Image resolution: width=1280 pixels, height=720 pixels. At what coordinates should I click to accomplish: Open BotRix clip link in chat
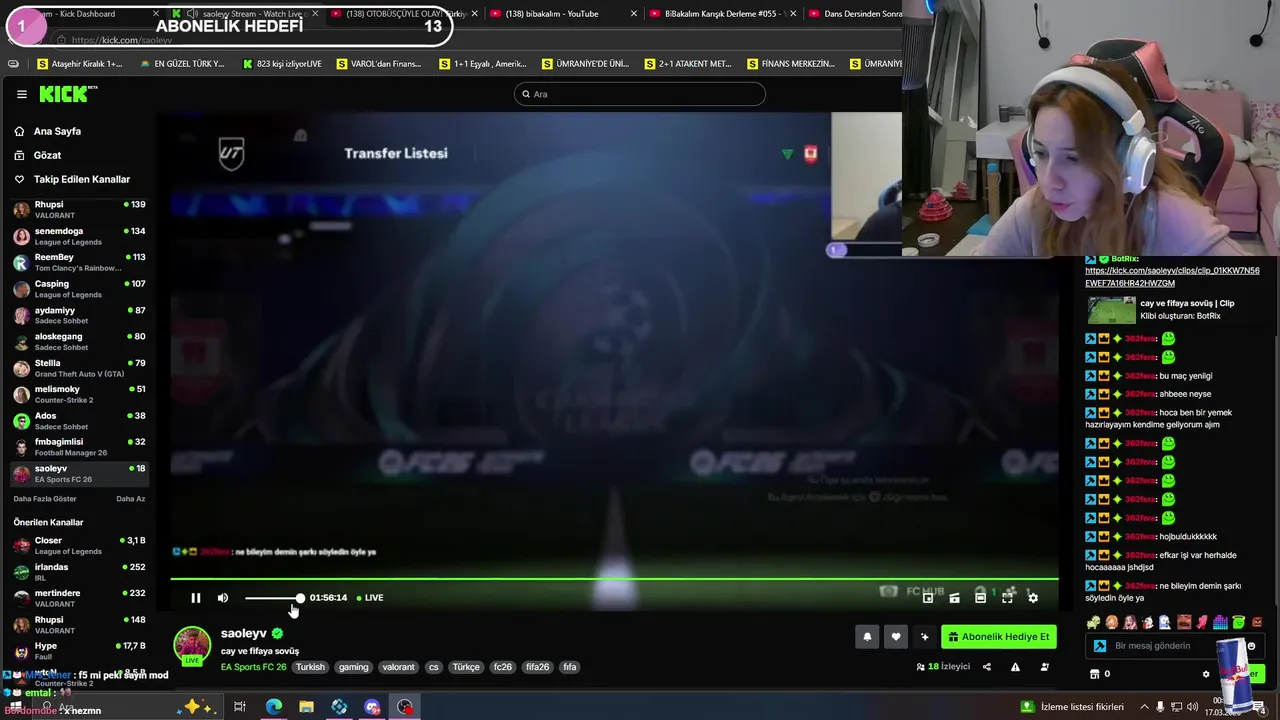[1172, 277]
